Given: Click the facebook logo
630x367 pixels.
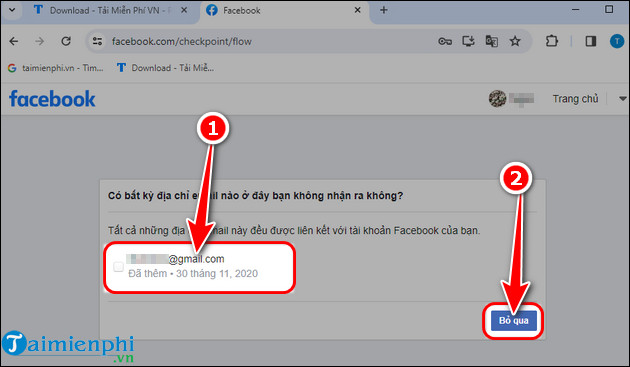Looking at the screenshot, I should click(x=52, y=99).
